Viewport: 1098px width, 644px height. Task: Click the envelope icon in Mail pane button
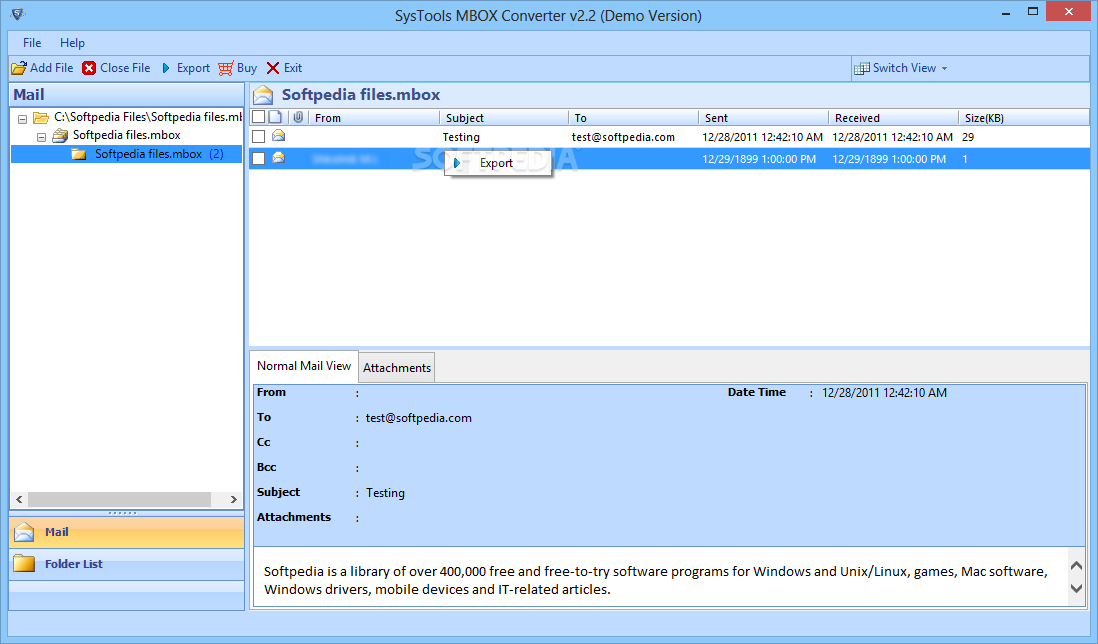24,532
